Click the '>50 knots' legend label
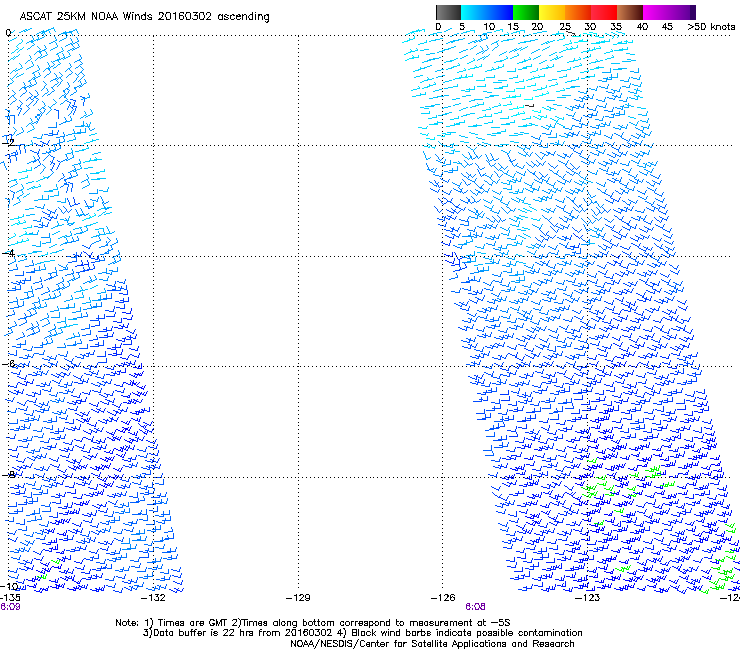 (x=711, y=27)
